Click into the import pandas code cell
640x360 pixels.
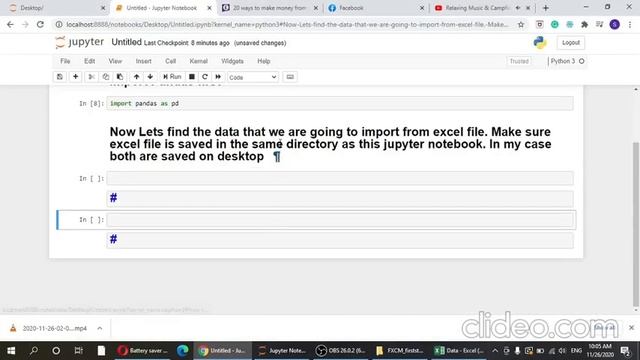(340, 104)
